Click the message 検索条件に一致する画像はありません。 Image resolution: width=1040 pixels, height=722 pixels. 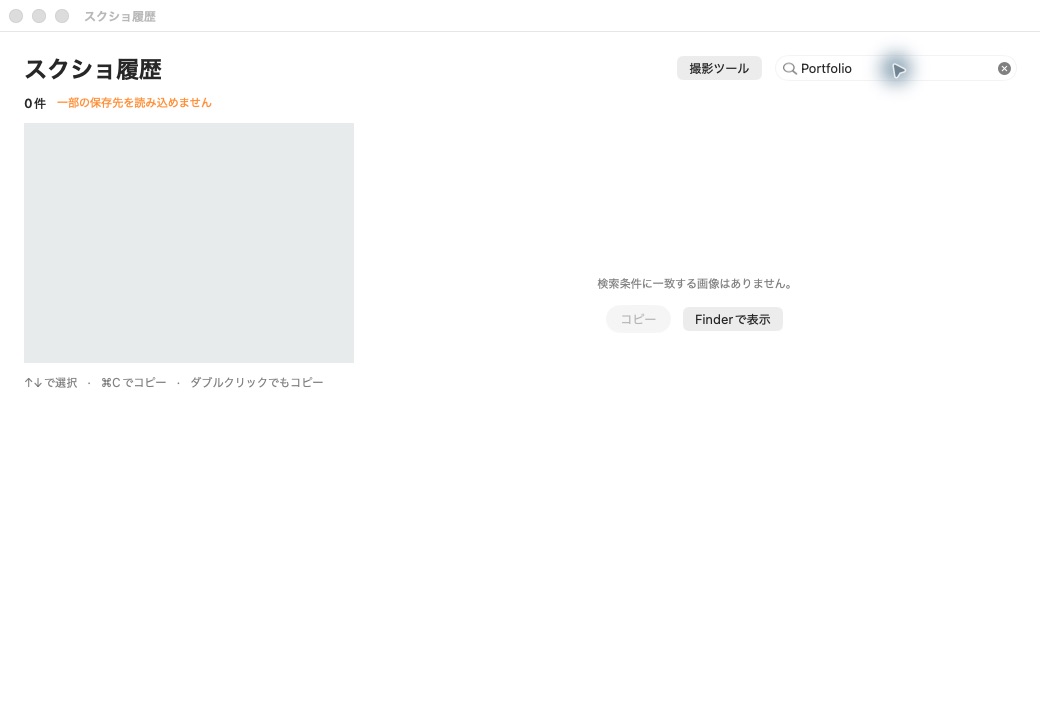point(694,284)
